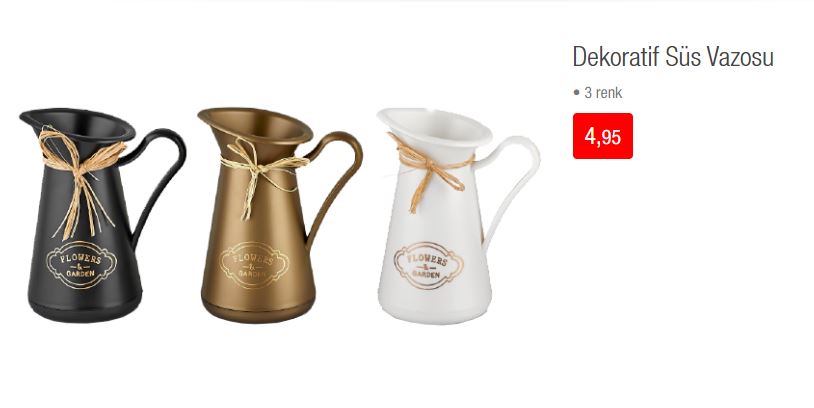The image size is (814, 408).
Task: Click Flowers & Garden emblem on white vase
Action: click(428, 266)
